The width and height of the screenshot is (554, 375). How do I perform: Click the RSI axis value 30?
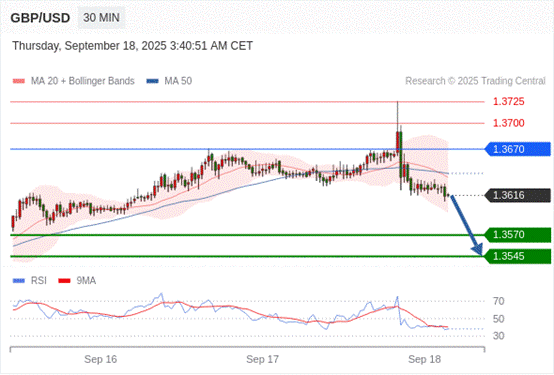(499, 336)
